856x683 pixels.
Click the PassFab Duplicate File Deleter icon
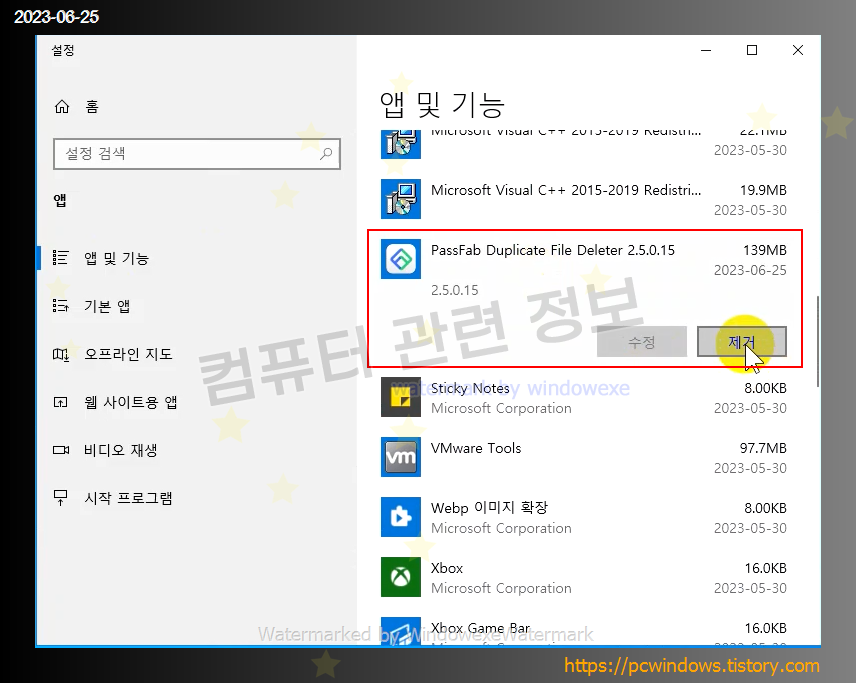[x=401, y=259]
